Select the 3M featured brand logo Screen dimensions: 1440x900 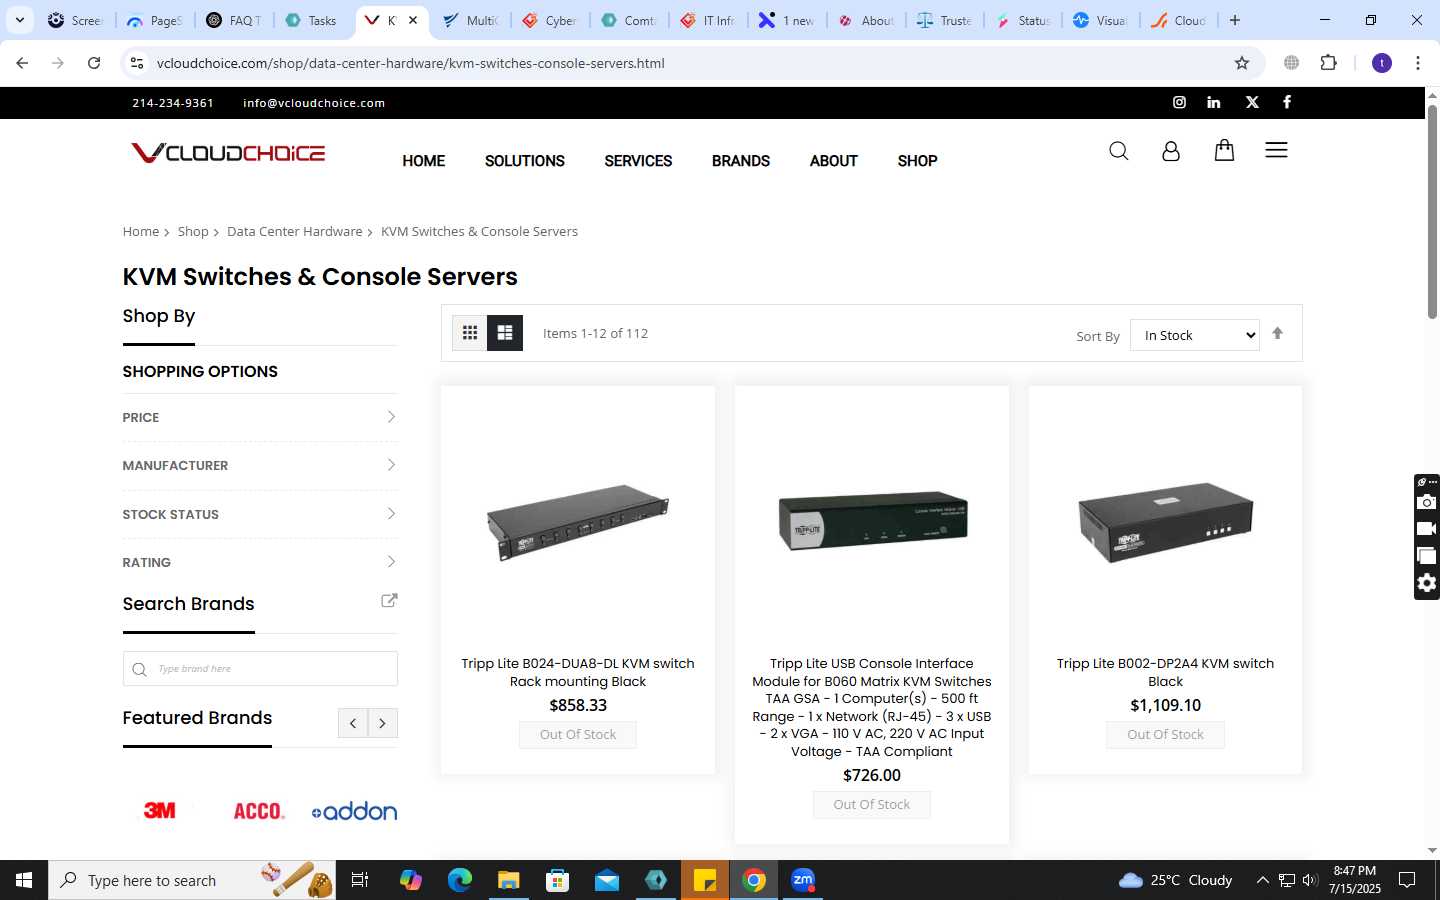(x=160, y=811)
